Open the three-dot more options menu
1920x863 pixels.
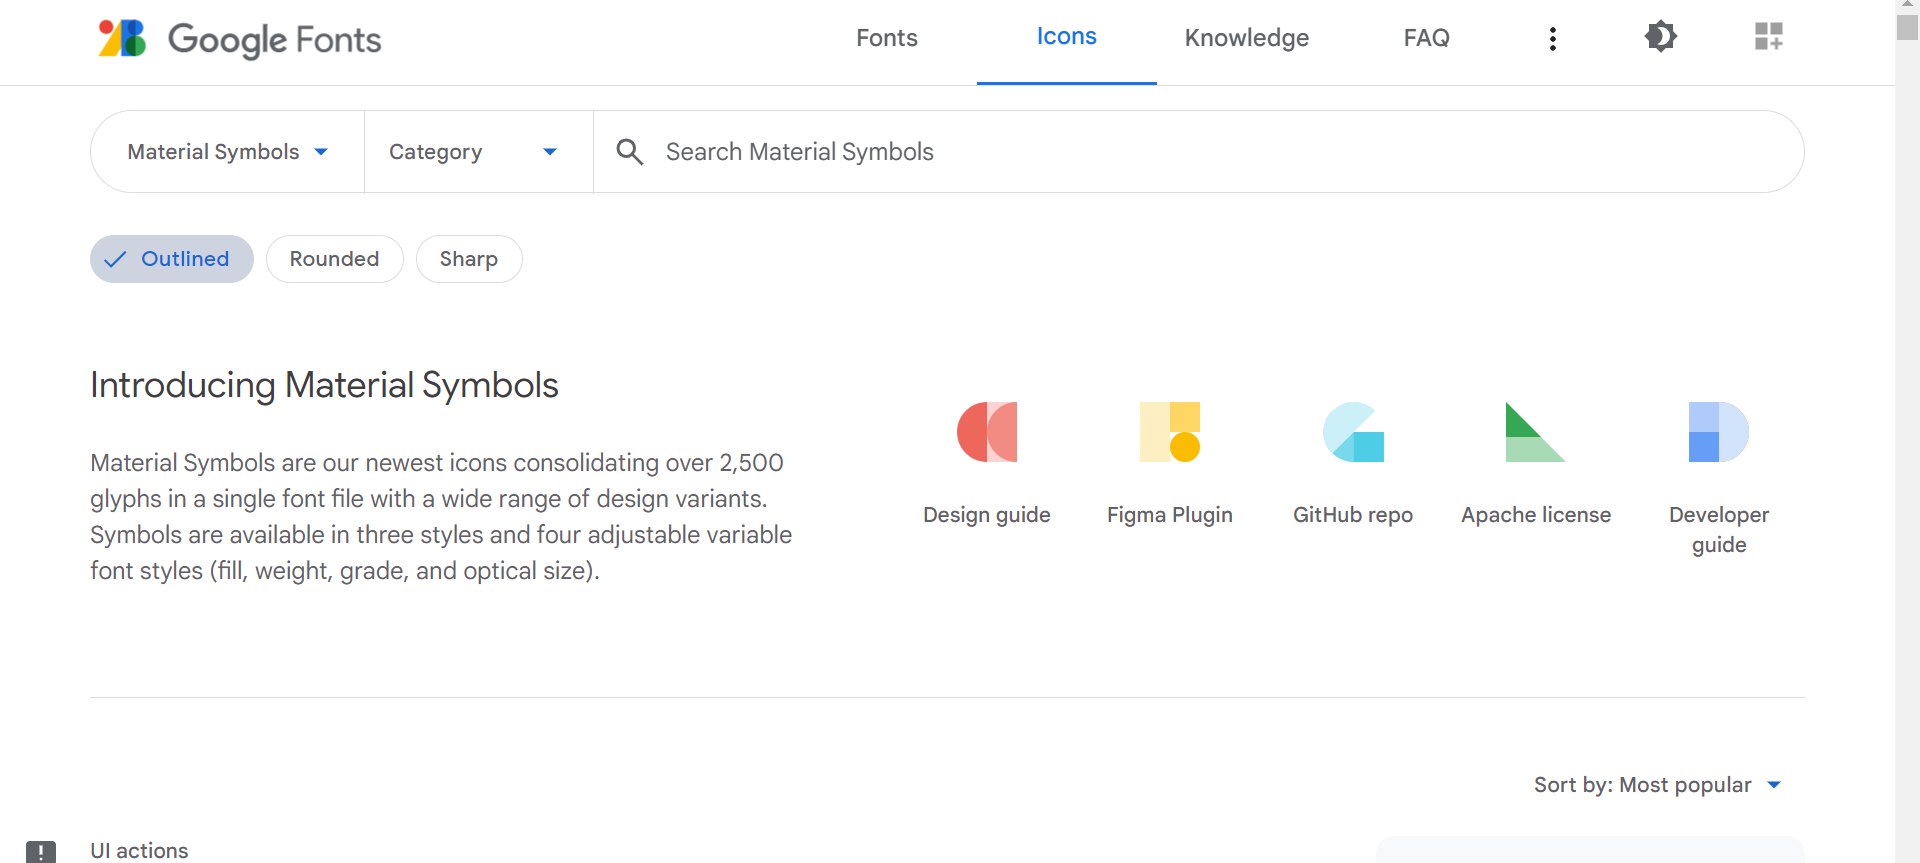[x=1552, y=38]
